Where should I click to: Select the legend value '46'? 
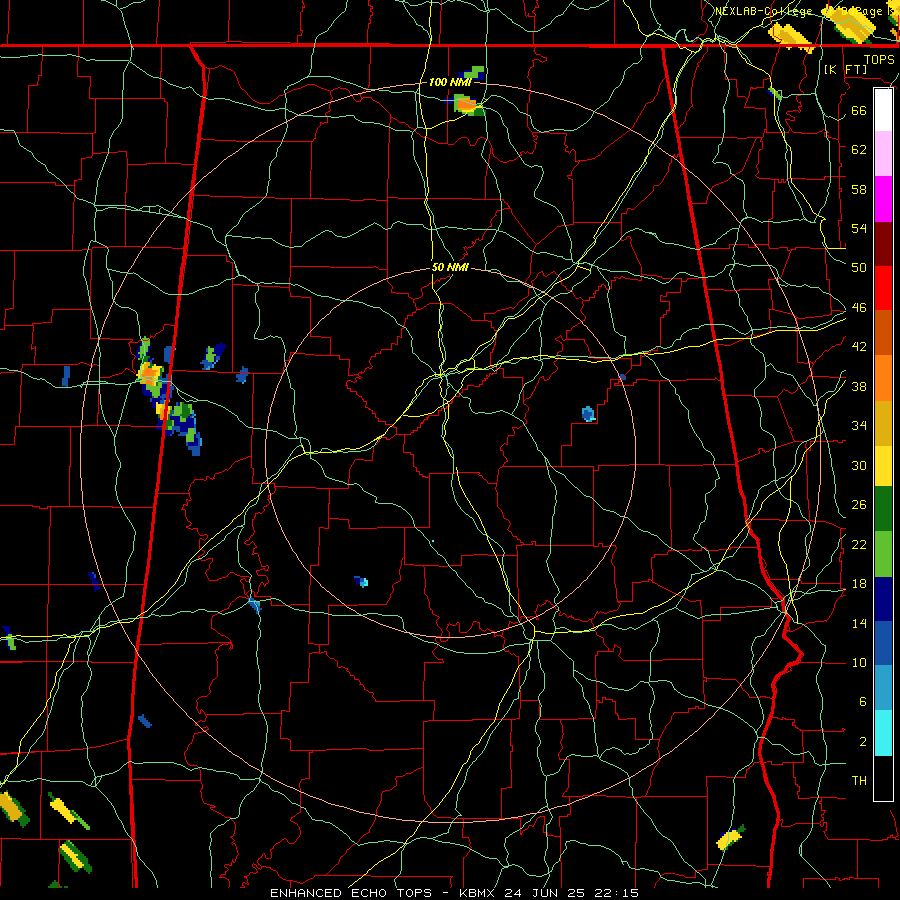click(x=859, y=307)
